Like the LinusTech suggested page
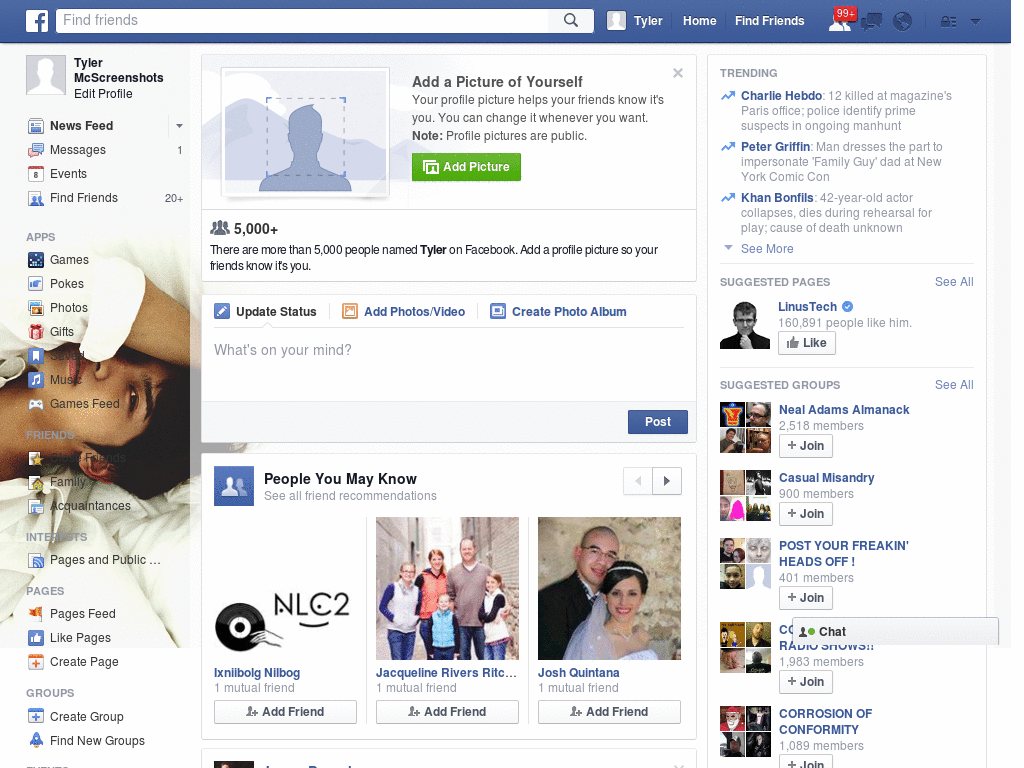Screen dimensions: 1024x768 [807, 343]
